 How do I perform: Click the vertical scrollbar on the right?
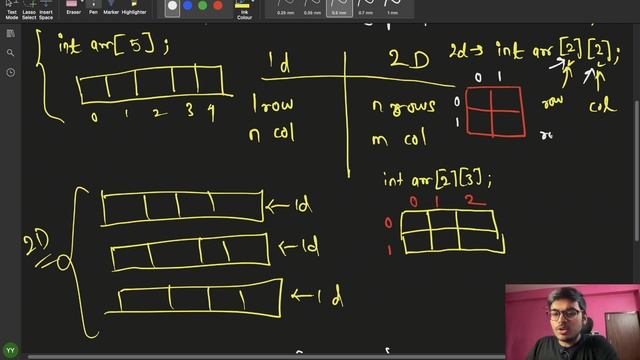pos(637,171)
